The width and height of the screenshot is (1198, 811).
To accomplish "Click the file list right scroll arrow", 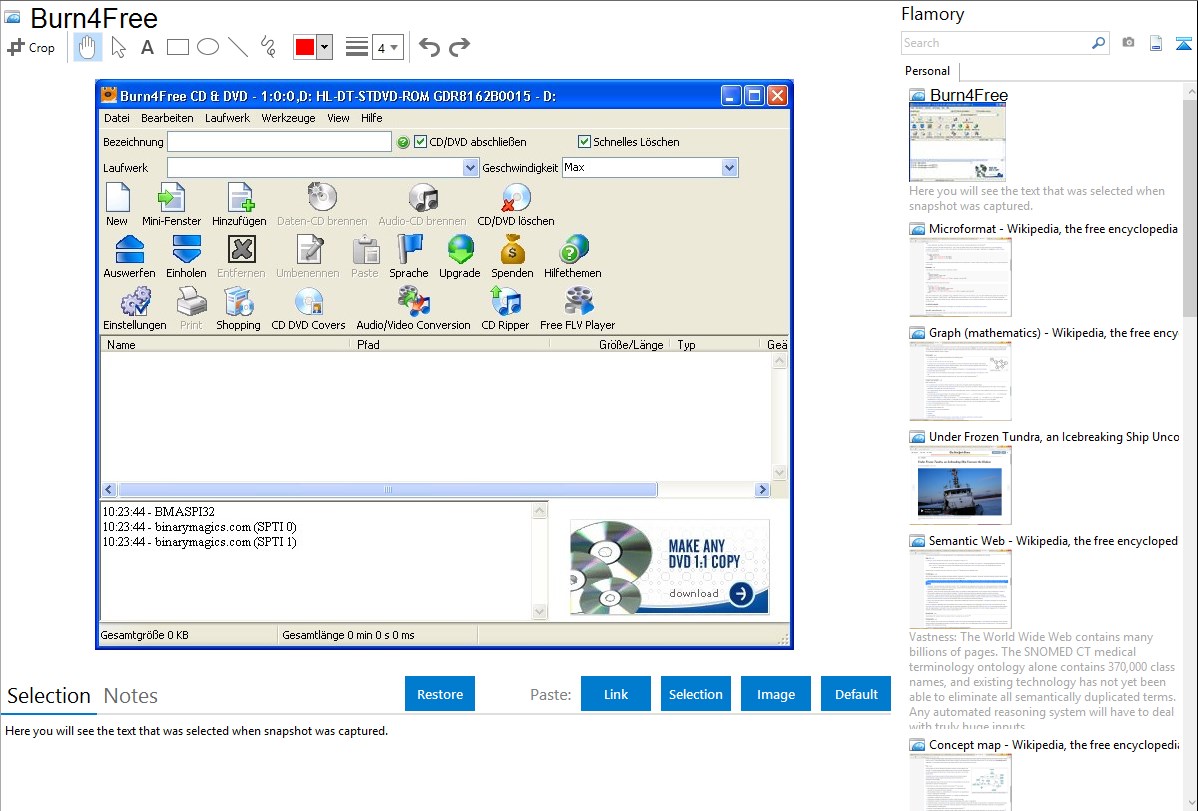I will pos(762,489).
